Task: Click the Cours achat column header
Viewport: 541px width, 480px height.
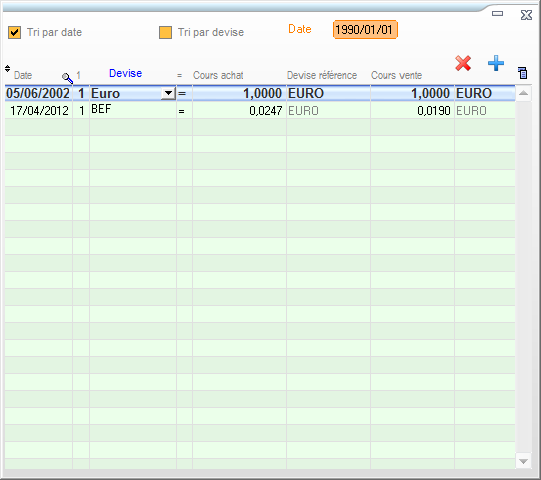Action: [x=218, y=75]
